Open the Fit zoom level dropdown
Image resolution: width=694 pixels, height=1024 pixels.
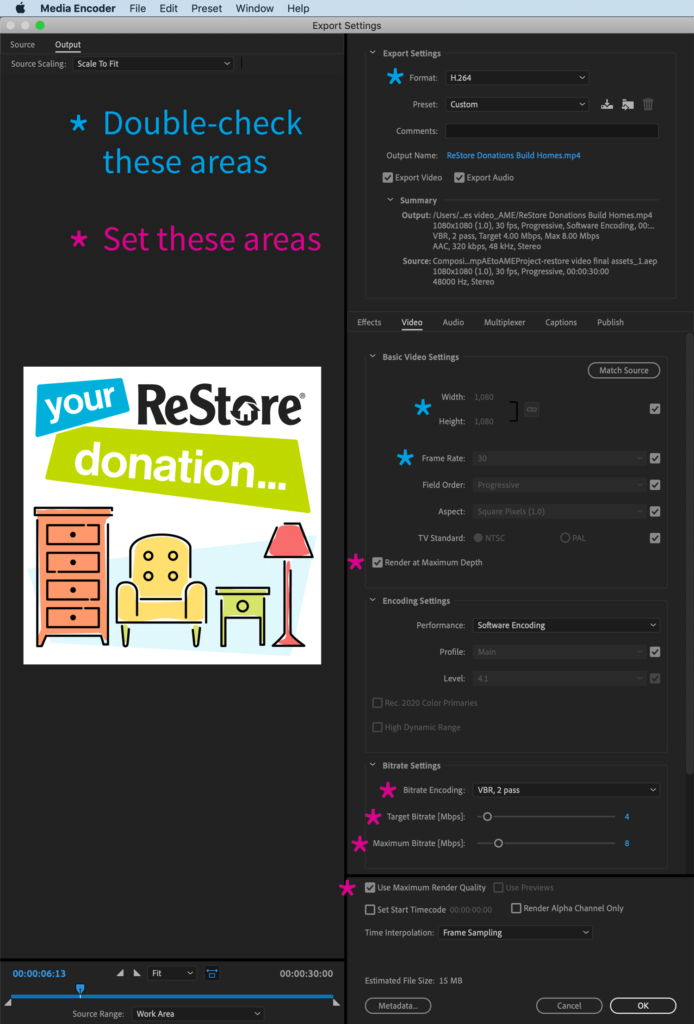(x=172, y=973)
